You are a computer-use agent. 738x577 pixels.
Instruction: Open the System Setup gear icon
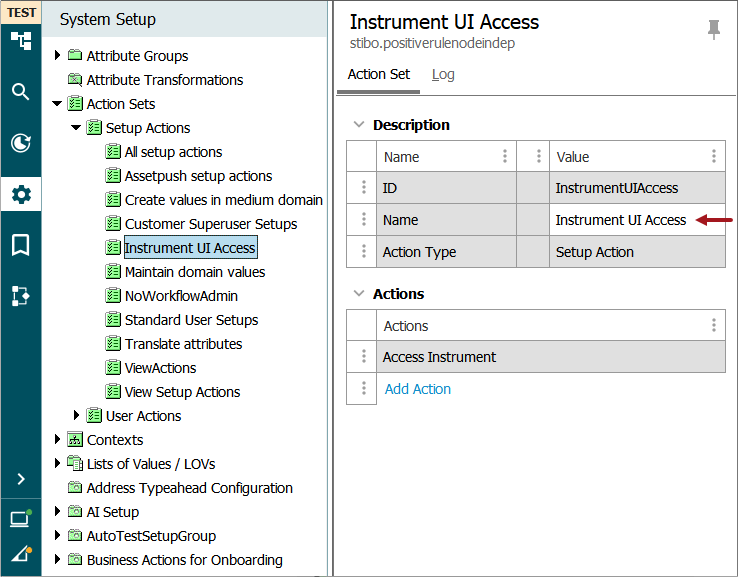coord(21,194)
